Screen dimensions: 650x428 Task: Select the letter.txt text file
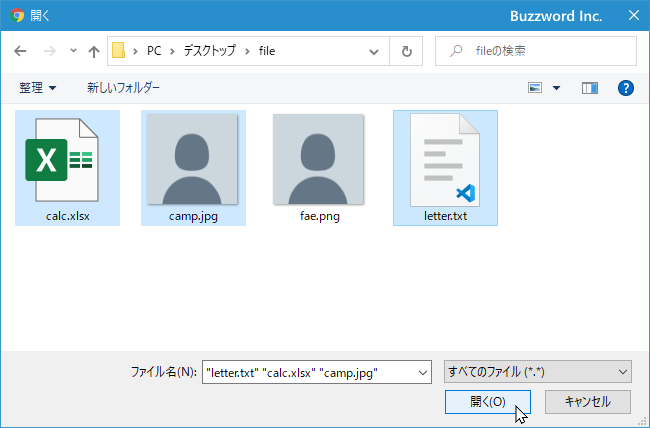coord(445,168)
